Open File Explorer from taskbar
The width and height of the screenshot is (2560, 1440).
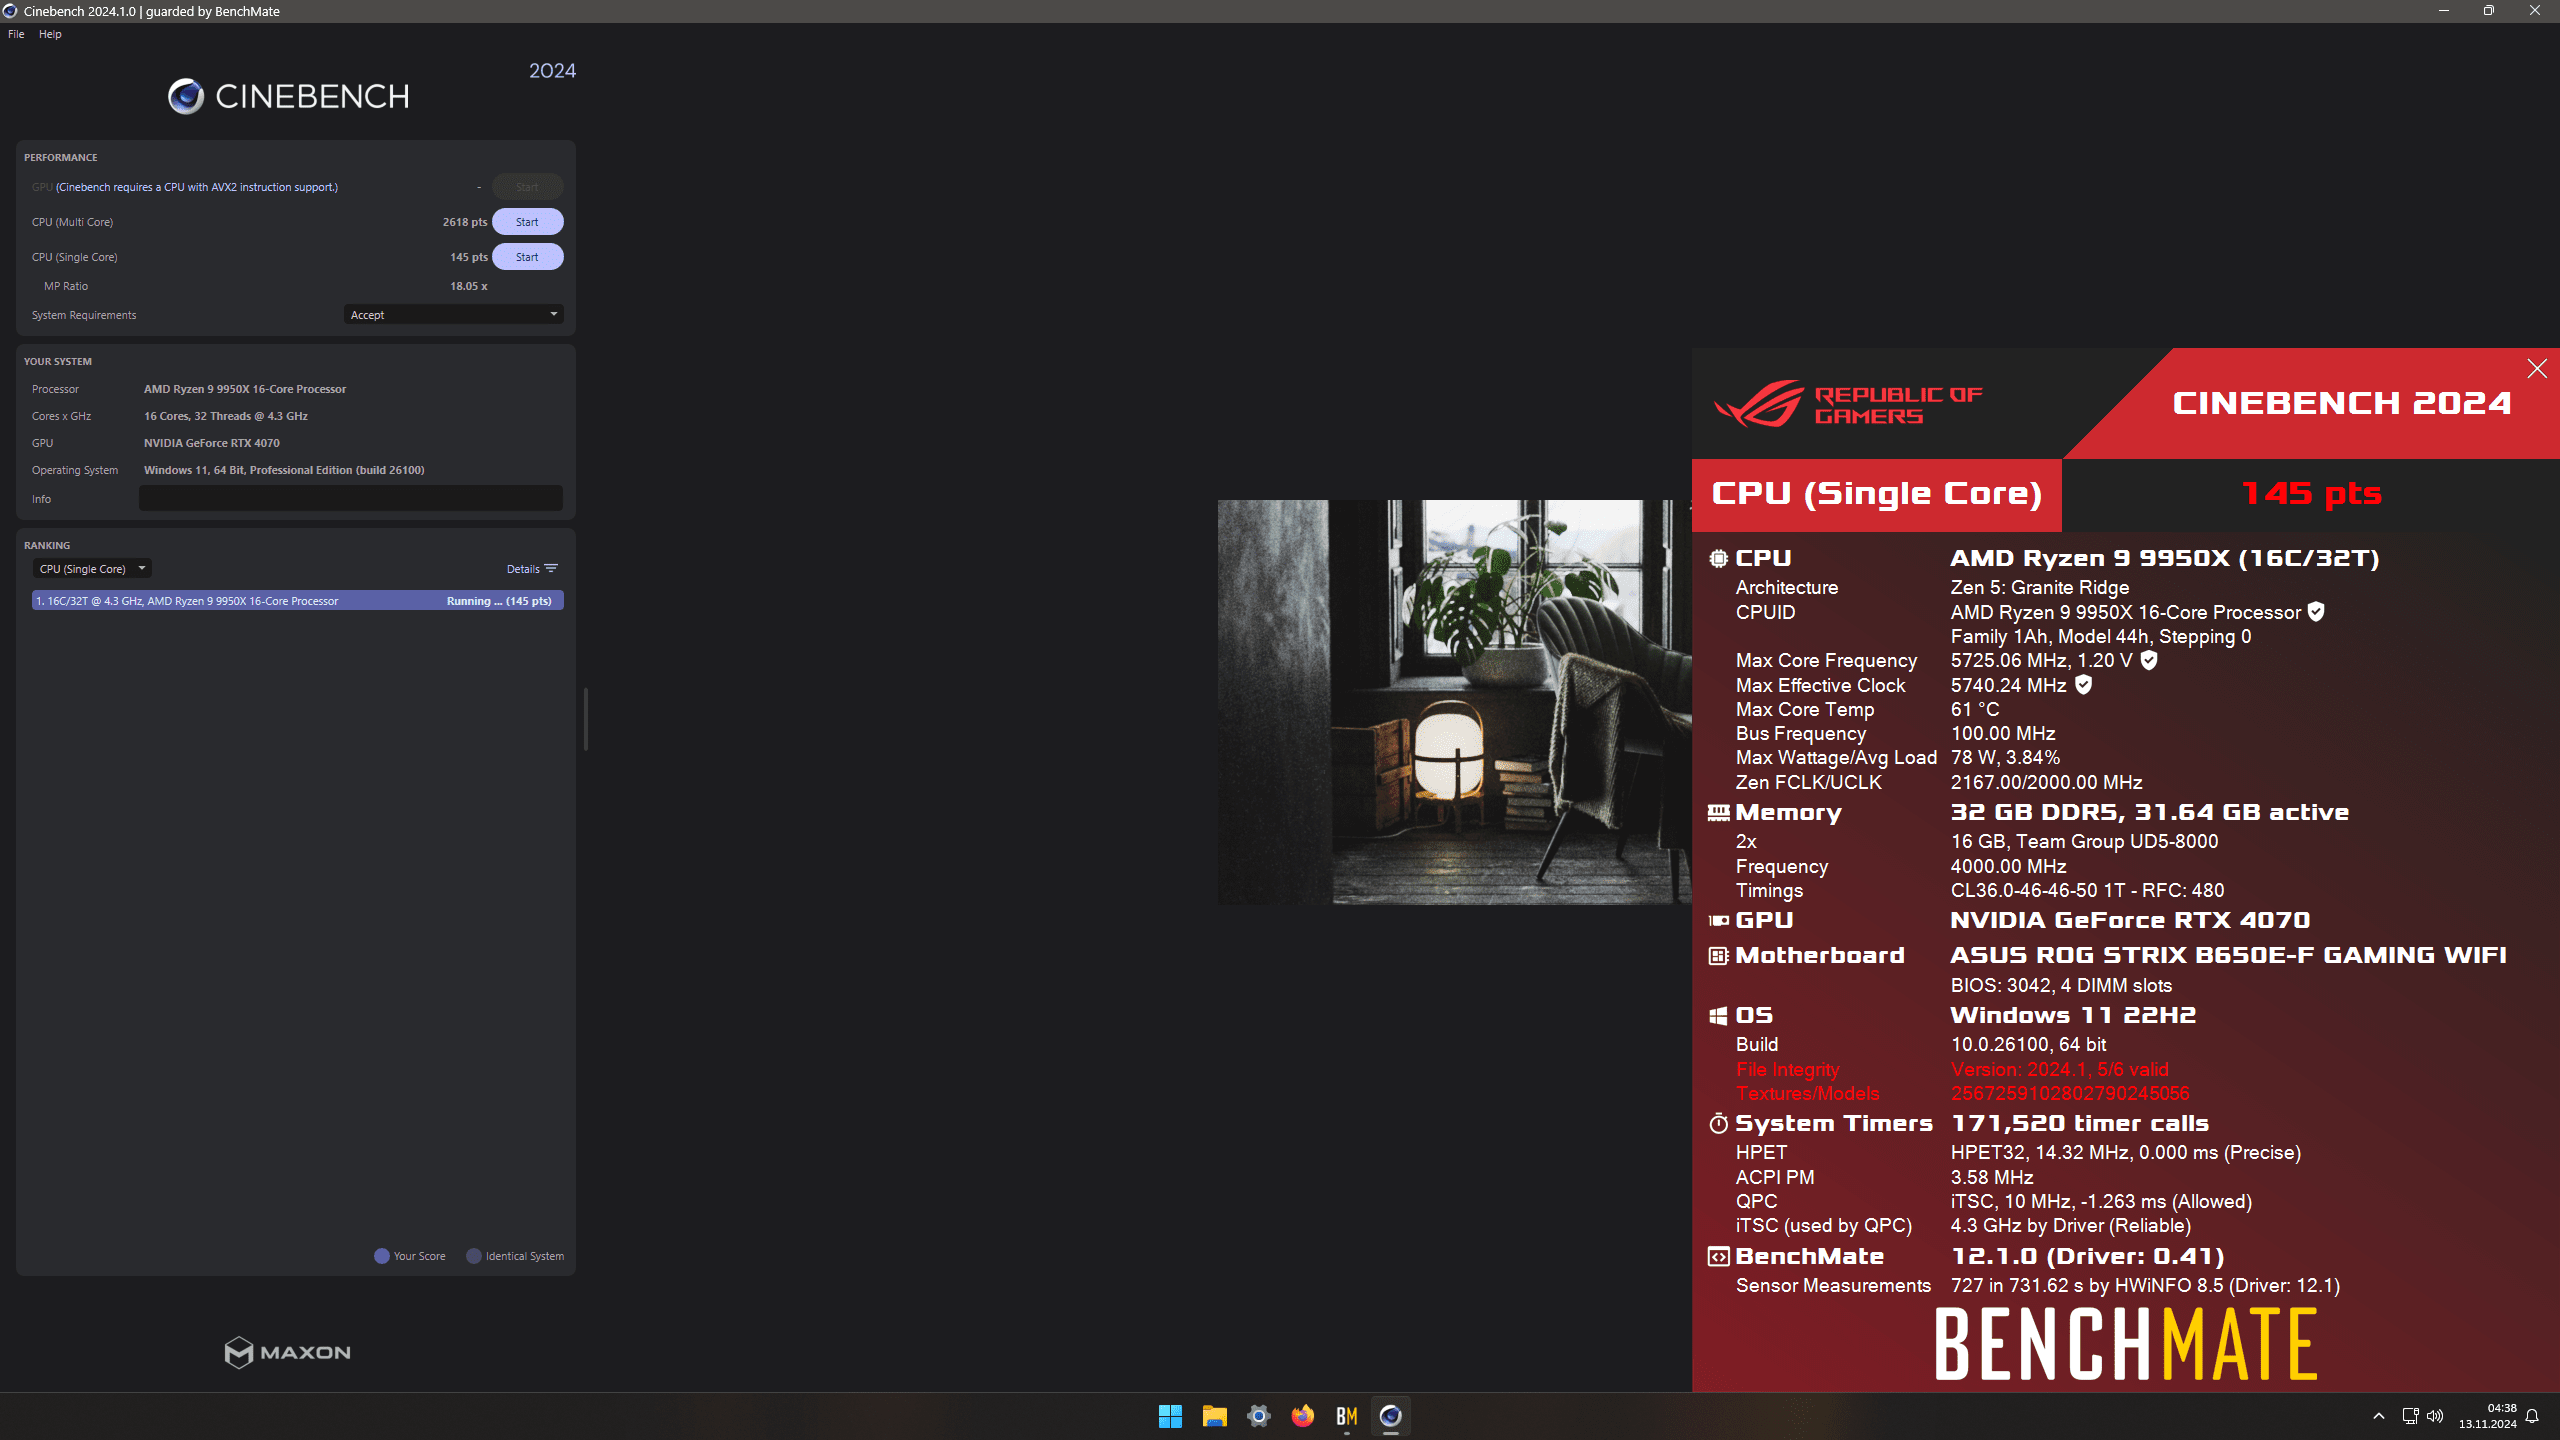[1214, 1416]
